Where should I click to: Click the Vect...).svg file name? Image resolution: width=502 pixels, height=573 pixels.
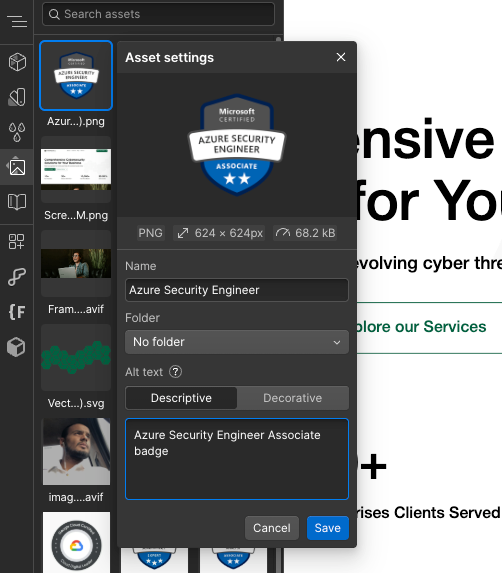(x=76, y=403)
